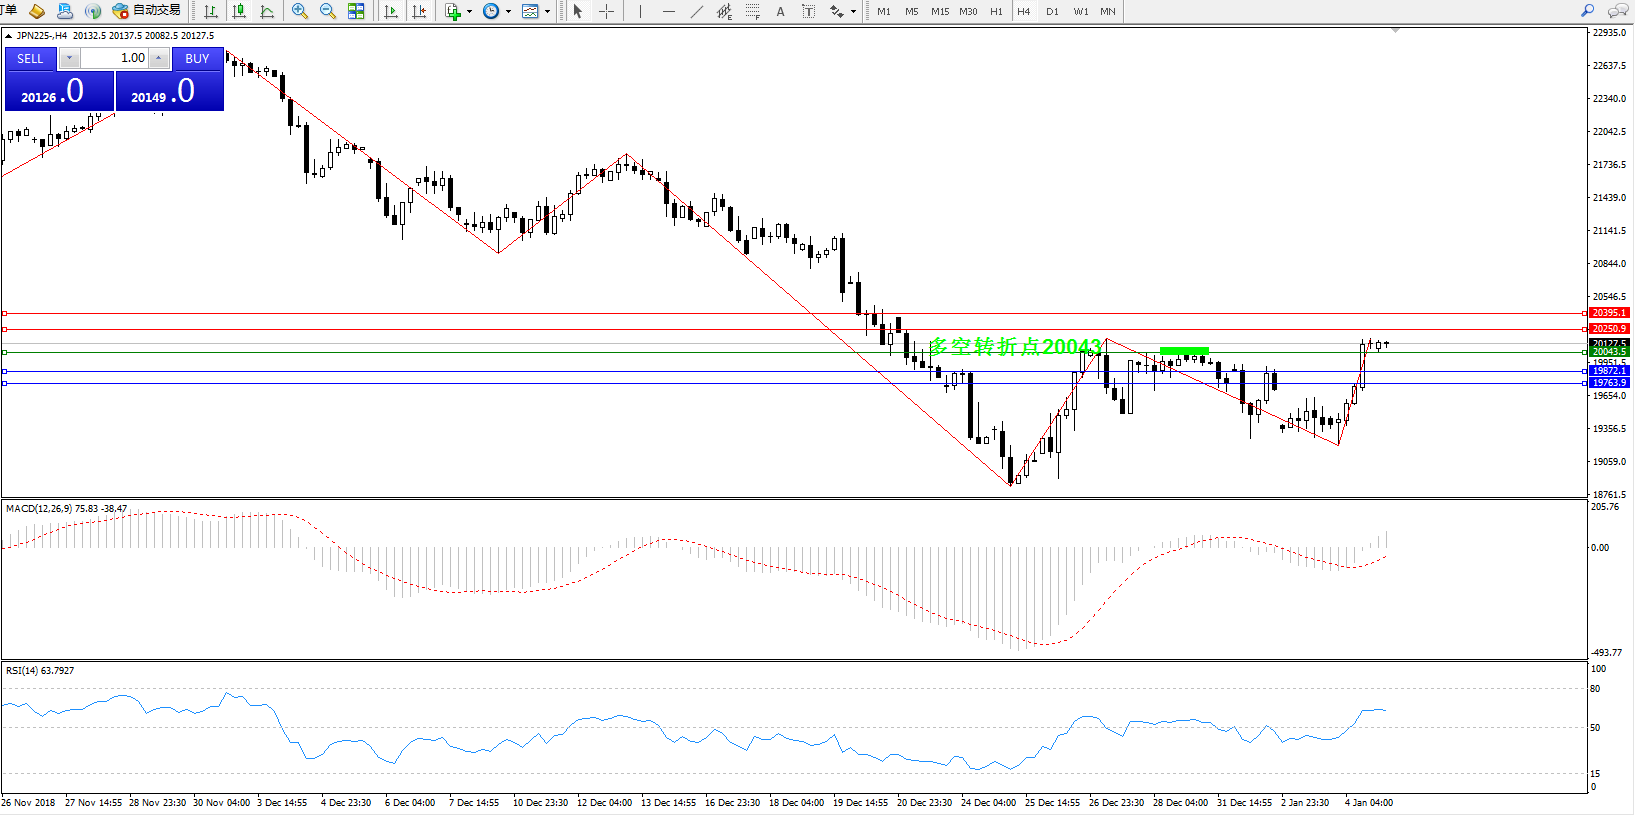
Task: Draw a trendline with the toolbar tool
Action: click(x=697, y=11)
